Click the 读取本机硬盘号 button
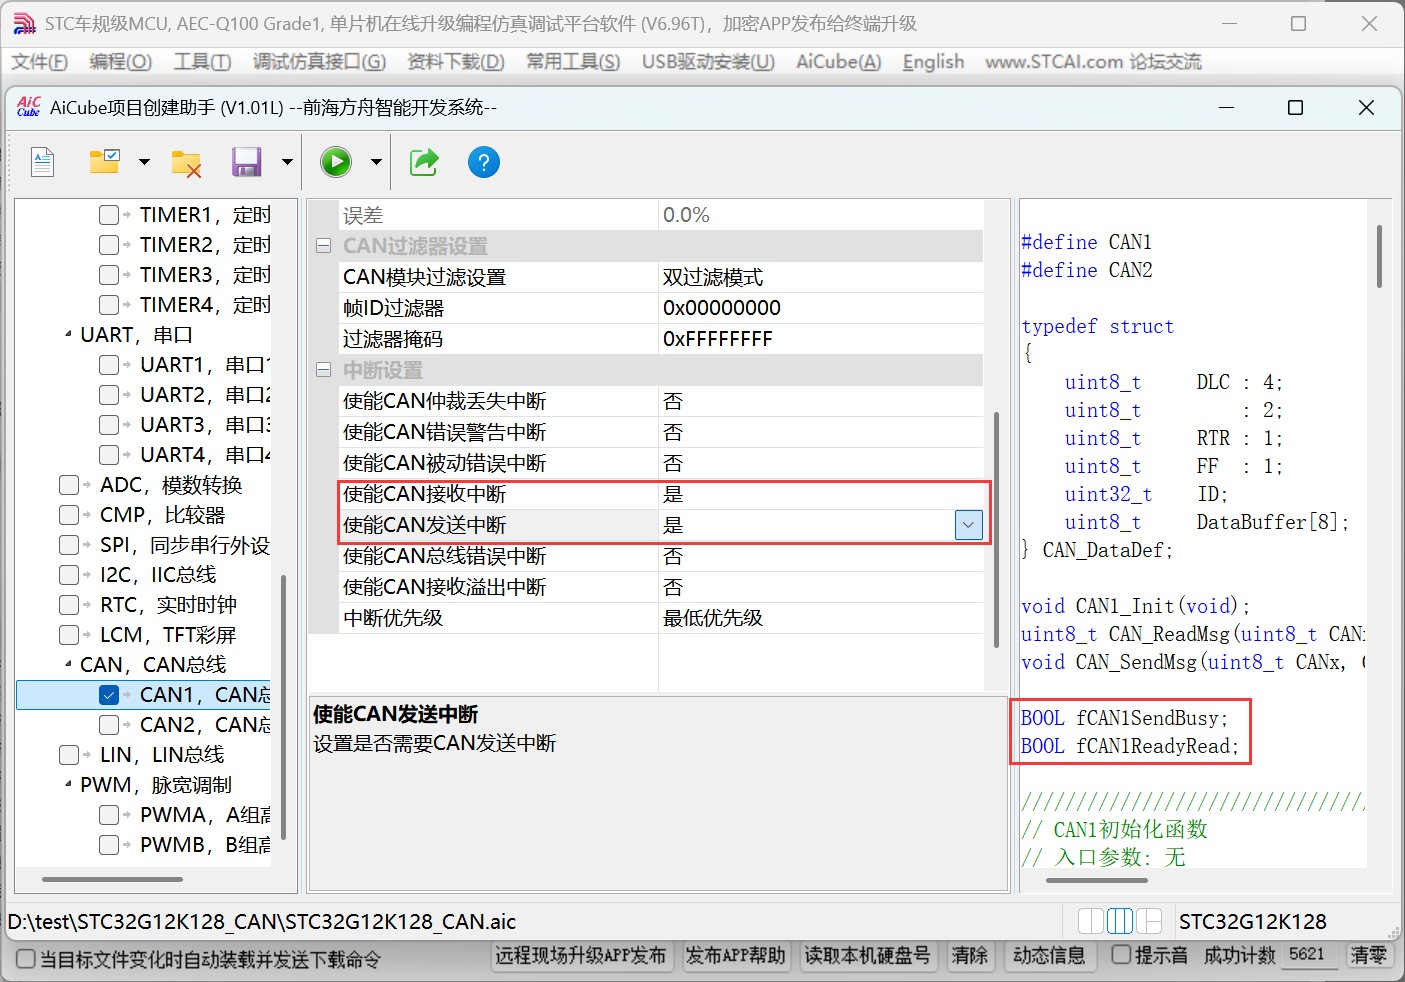The height and width of the screenshot is (982, 1405). pyautogui.click(x=868, y=956)
